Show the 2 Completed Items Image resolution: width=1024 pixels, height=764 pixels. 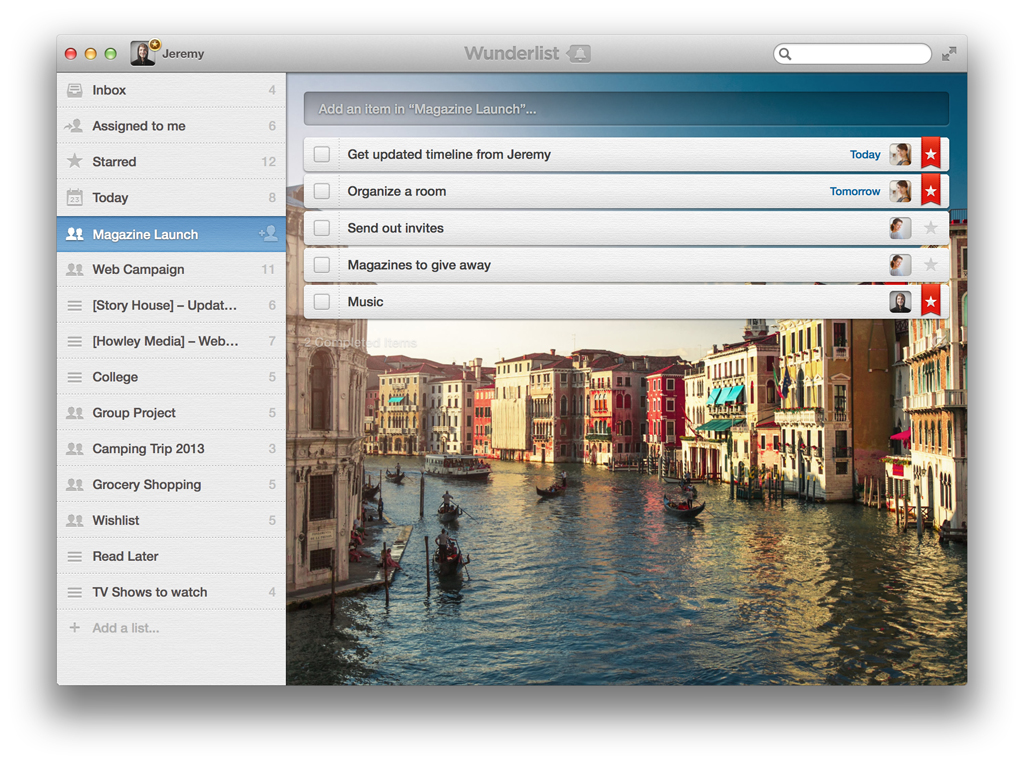pos(358,342)
